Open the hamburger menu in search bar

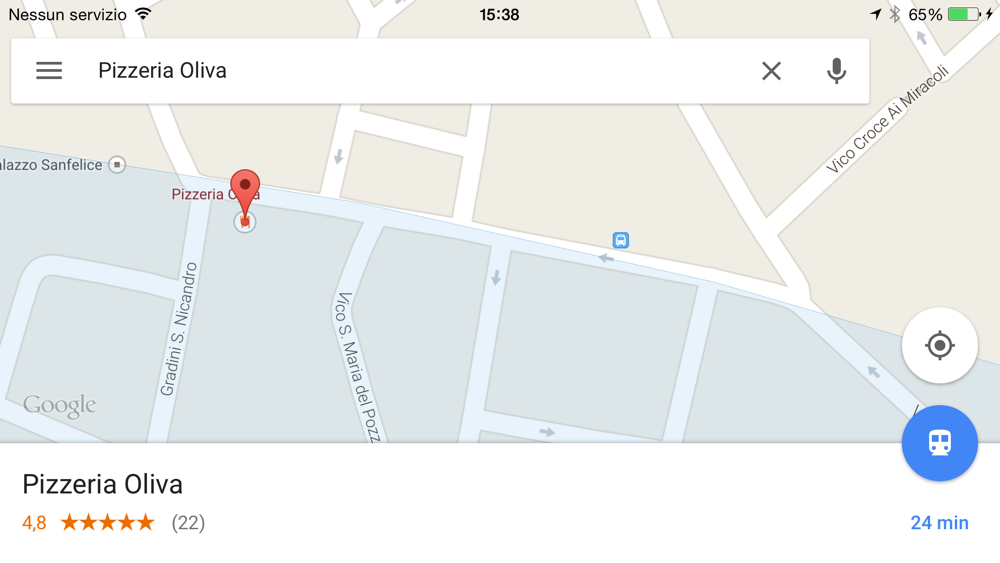coord(49,71)
